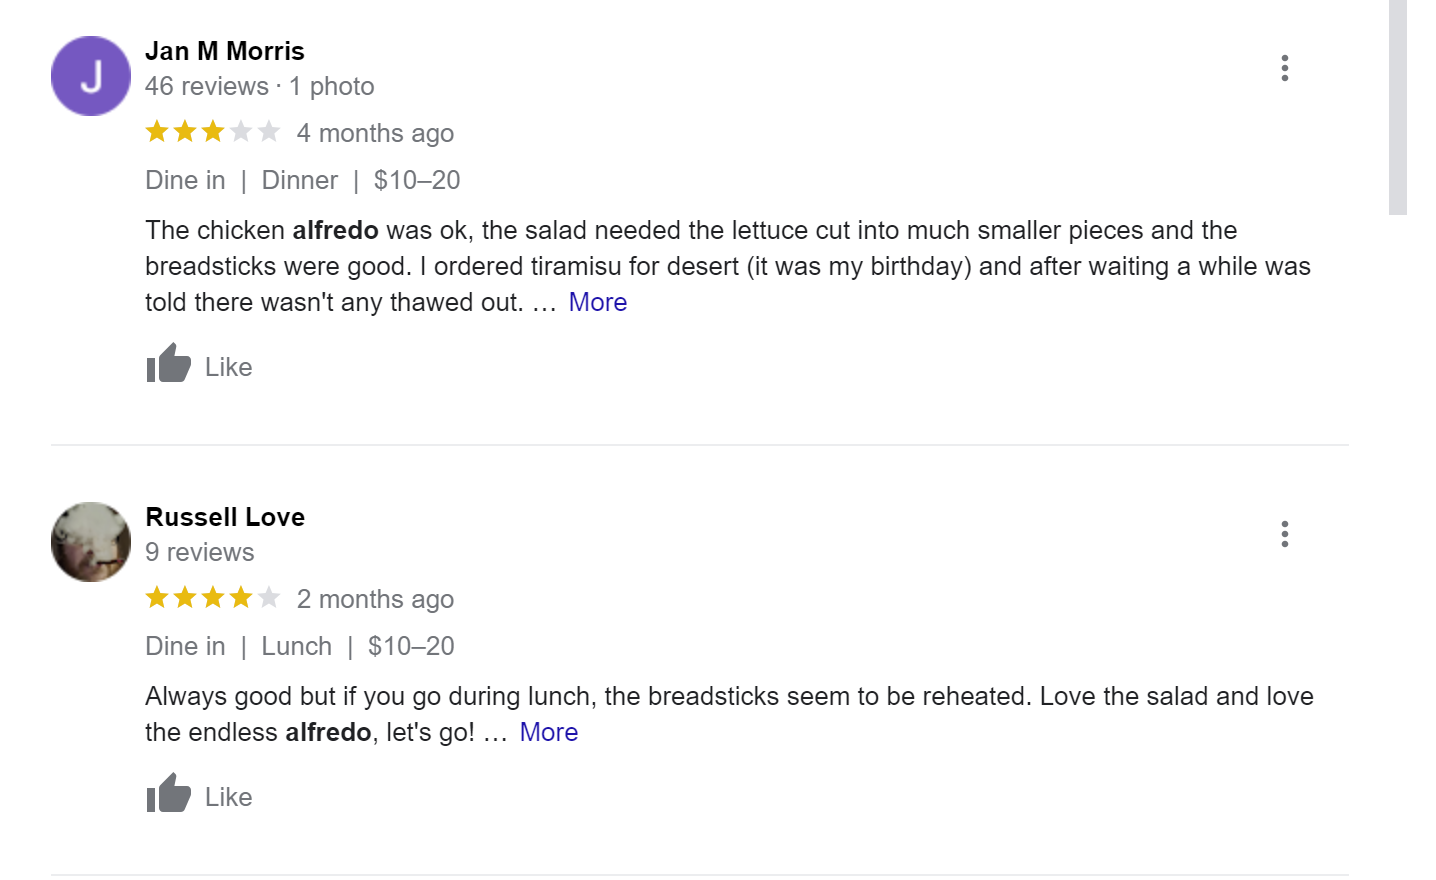Expand Jan's review with the More link
Screen dimensions: 1436x880
tap(596, 301)
